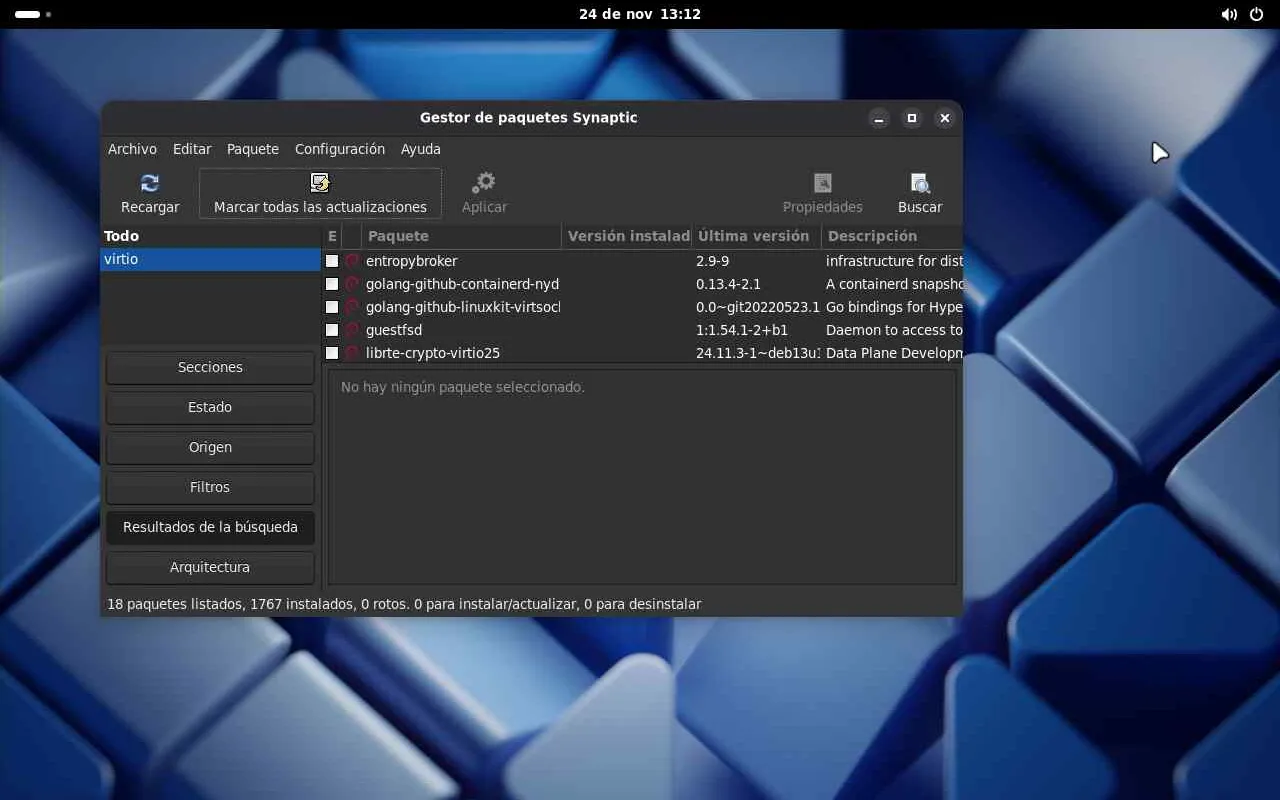This screenshot has width=1280, height=800.
Task: Open the volume control in the top bar
Action: click(x=1229, y=15)
